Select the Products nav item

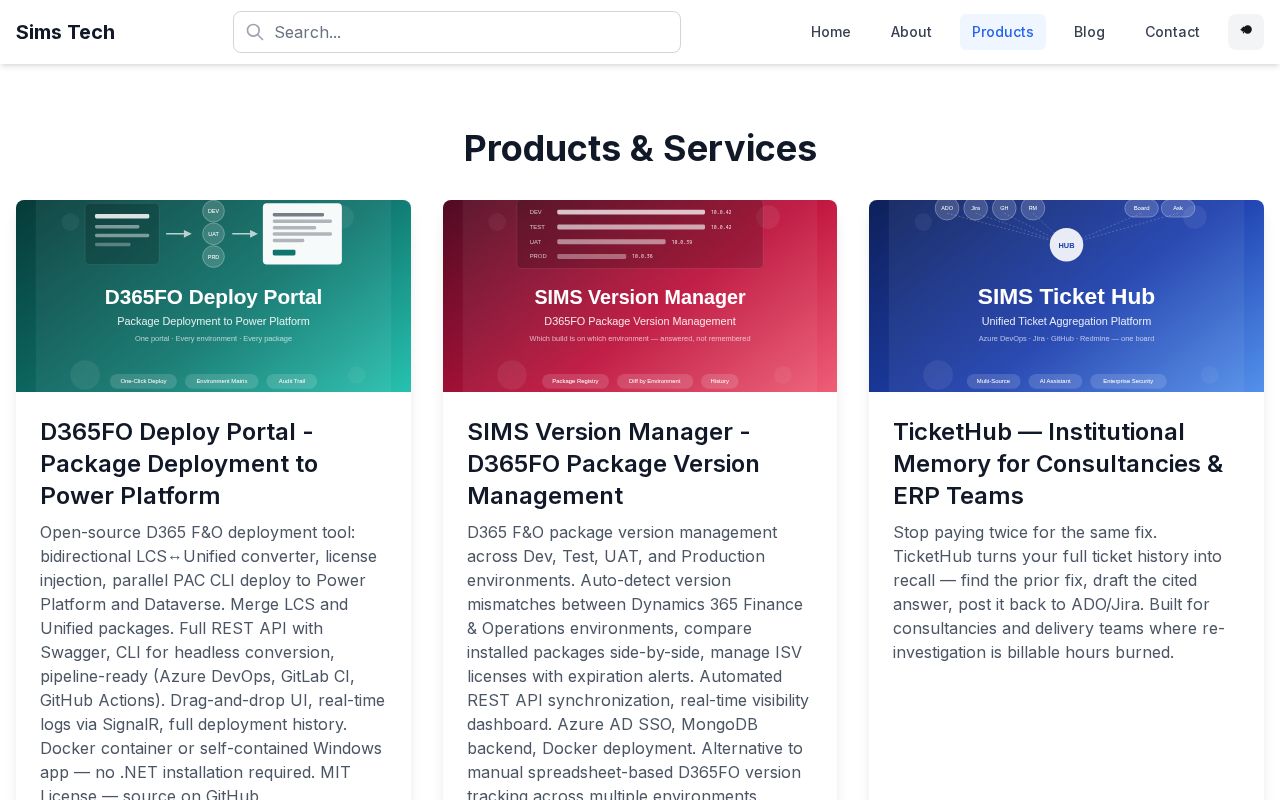(1003, 32)
